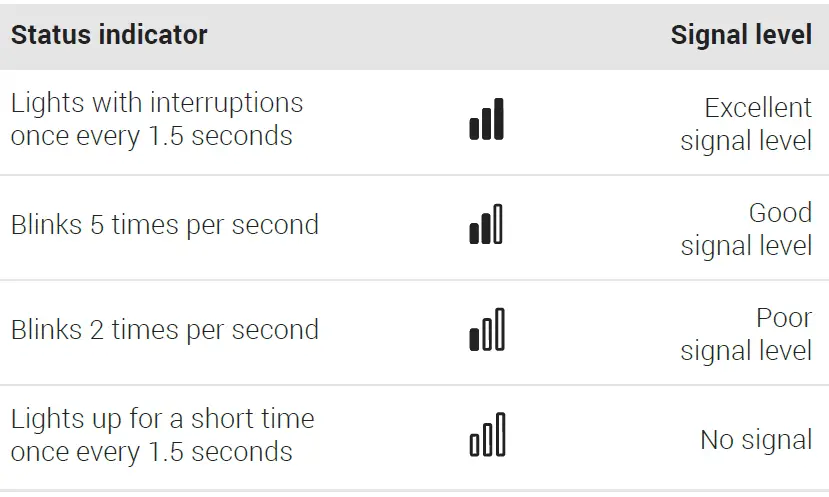Screen dimensions: 829x497
Task: Click the word "Good" in the signal column
Action: [x=780, y=213]
